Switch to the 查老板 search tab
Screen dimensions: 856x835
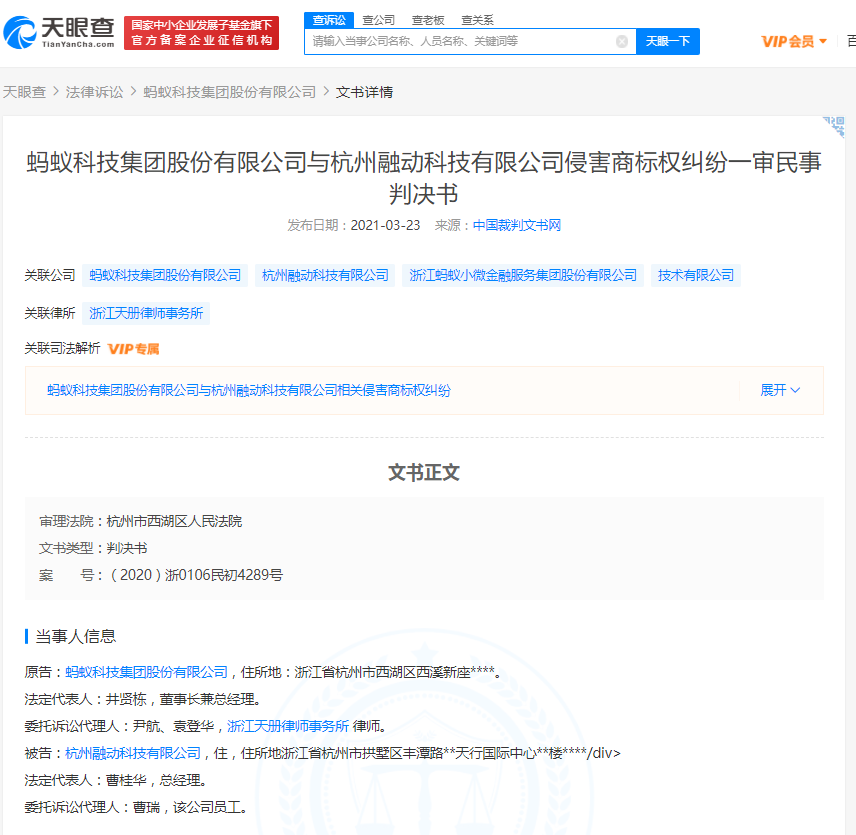pyautogui.click(x=428, y=20)
